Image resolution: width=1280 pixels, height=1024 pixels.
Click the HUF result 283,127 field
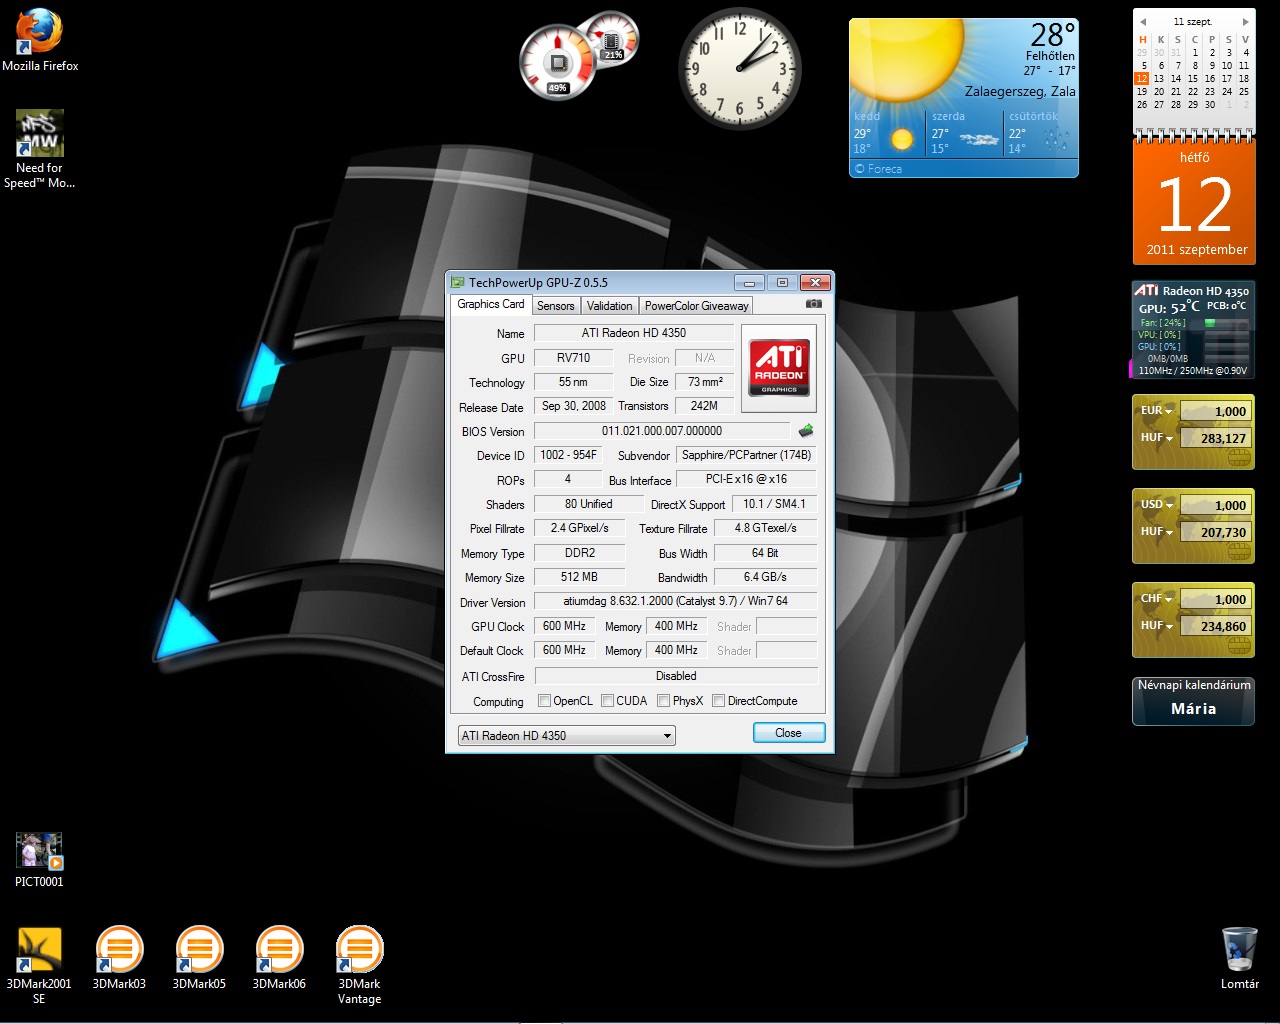[1215, 438]
